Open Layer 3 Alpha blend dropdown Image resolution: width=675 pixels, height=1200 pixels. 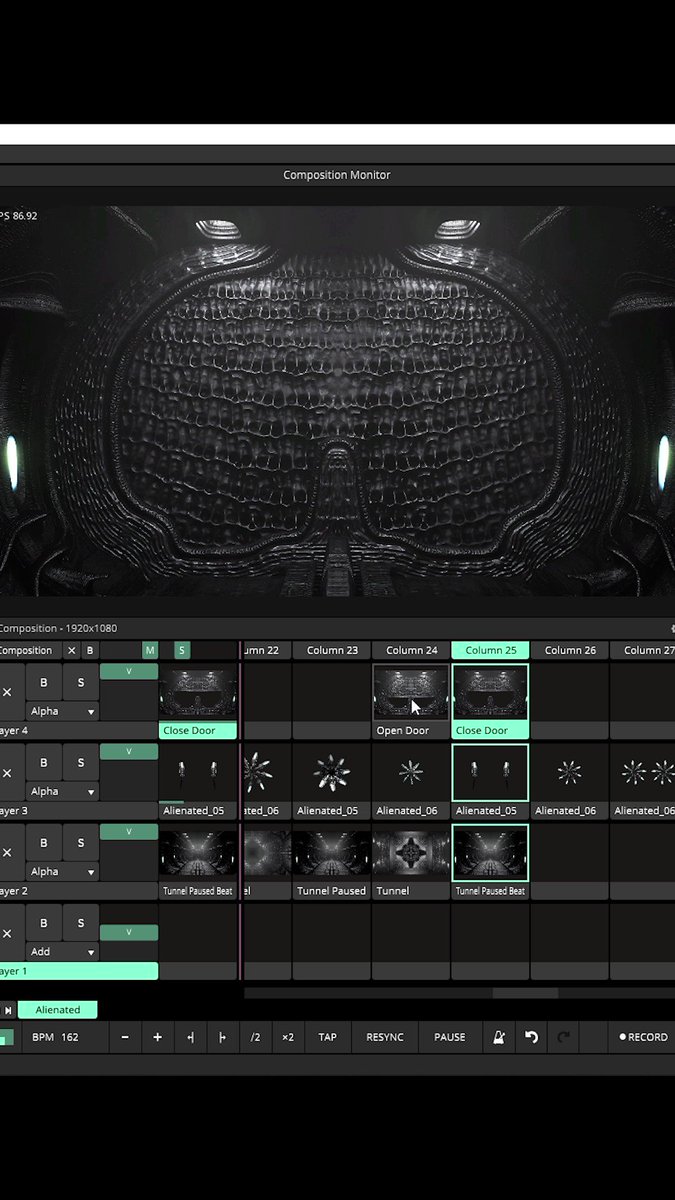click(x=62, y=791)
